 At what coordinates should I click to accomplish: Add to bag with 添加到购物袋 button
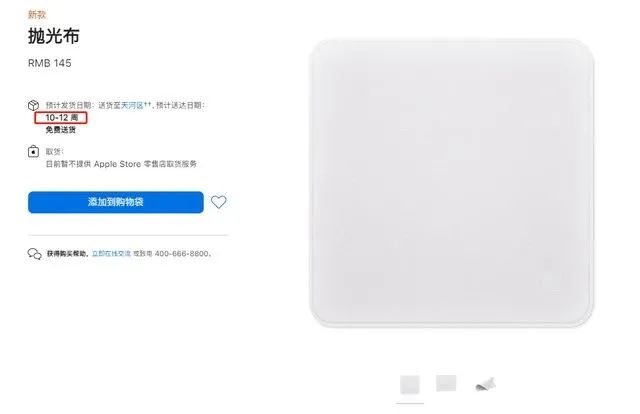coord(116,202)
